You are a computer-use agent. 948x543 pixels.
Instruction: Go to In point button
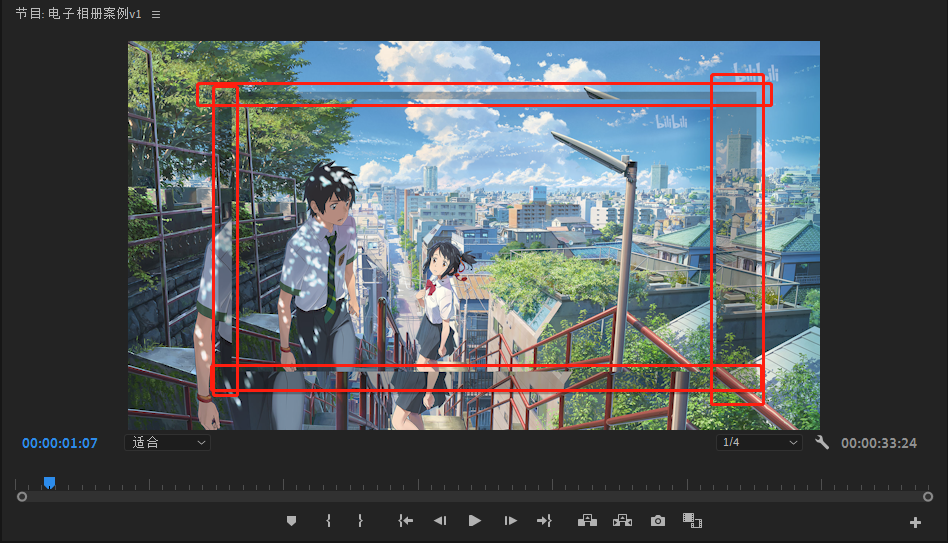tap(406, 521)
